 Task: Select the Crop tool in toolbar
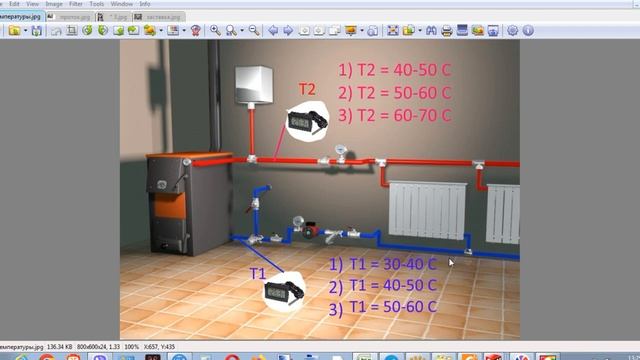(x=72, y=31)
